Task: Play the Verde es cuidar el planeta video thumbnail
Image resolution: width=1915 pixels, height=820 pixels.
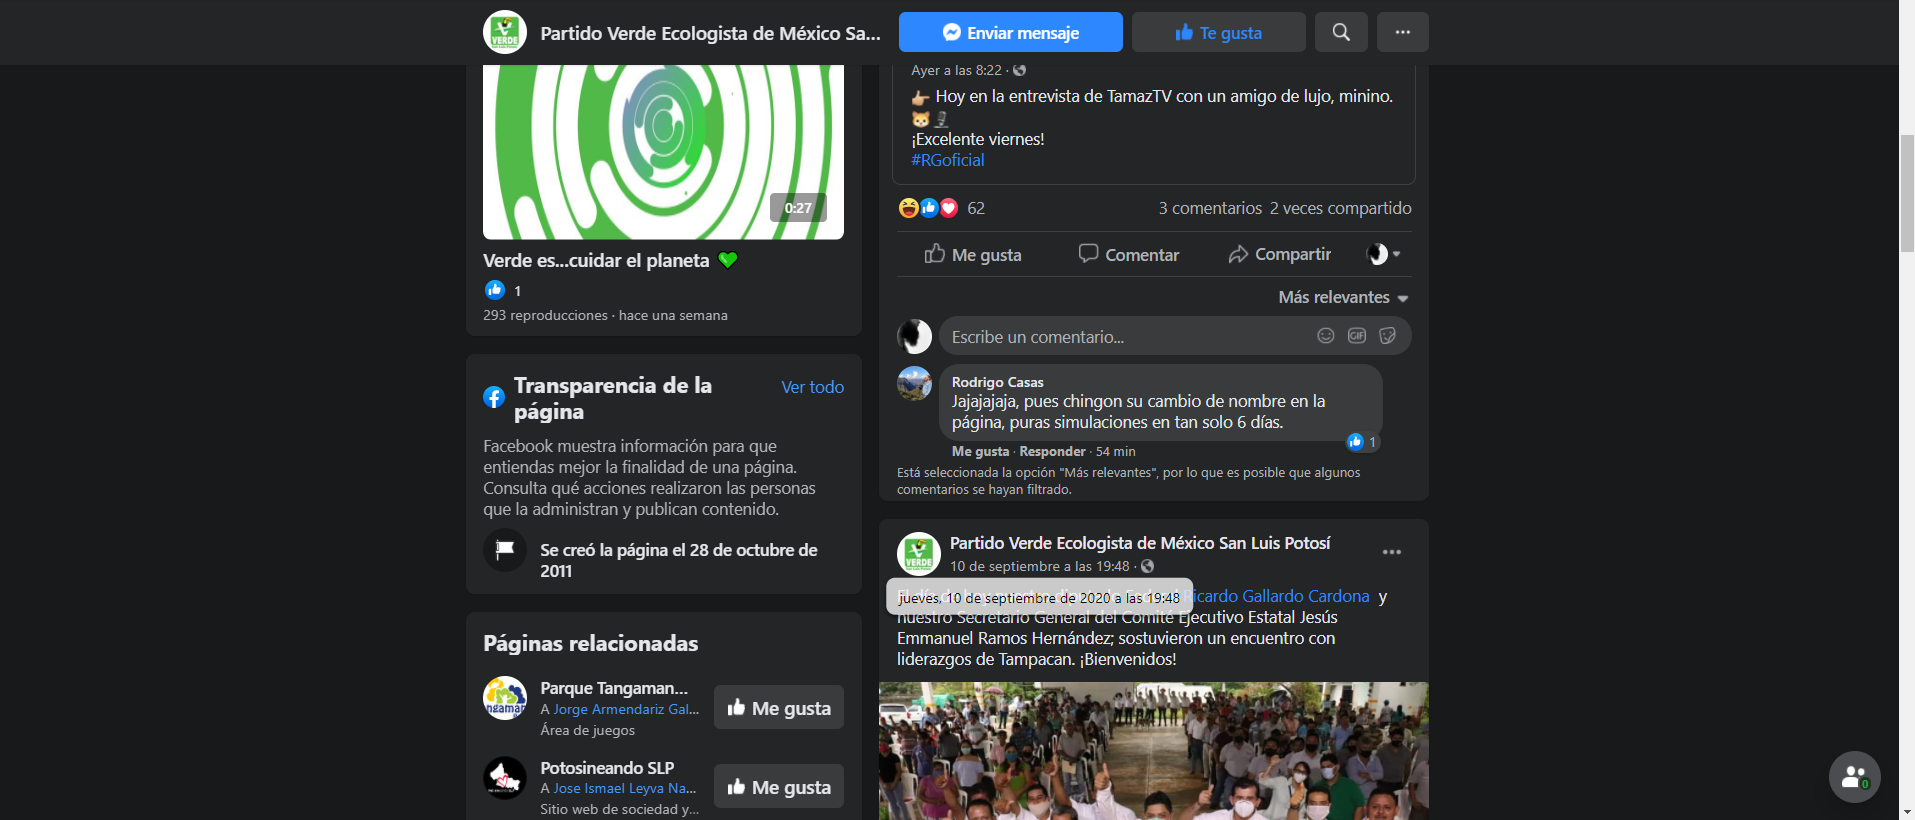Action: (x=663, y=152)
